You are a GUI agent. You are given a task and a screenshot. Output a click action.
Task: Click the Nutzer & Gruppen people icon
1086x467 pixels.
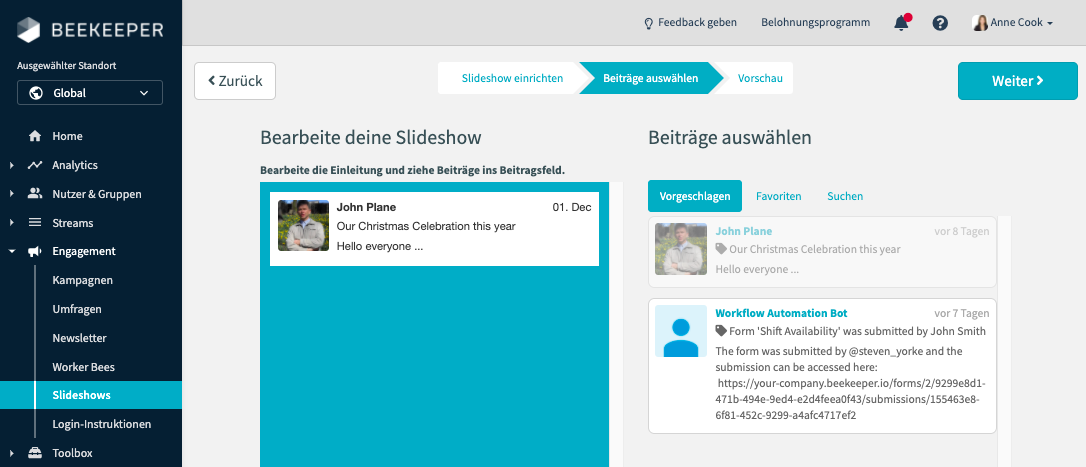click(x=35, y=194)
